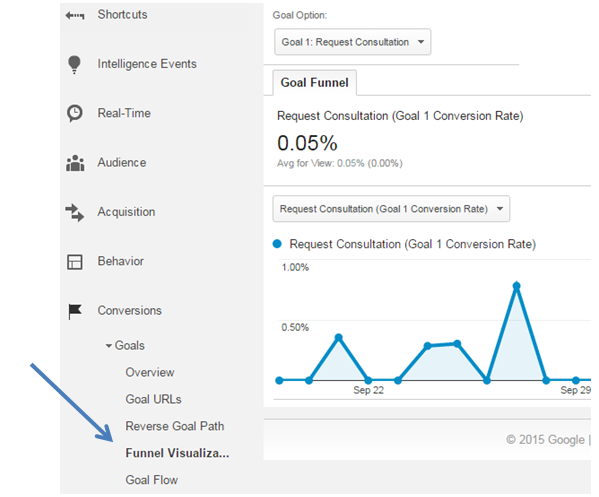Click the Audience people icon
This screenshot has height=497, width=599.
pos(75,163)
